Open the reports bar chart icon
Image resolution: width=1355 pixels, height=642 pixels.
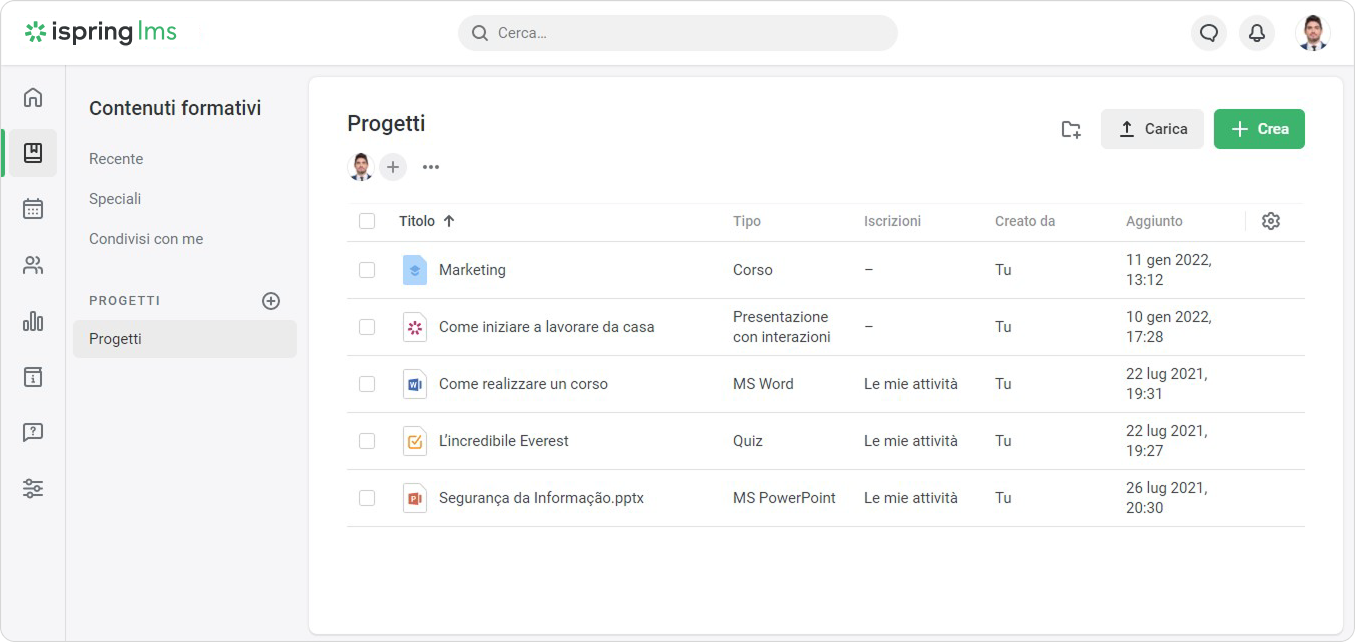(33, 321)
